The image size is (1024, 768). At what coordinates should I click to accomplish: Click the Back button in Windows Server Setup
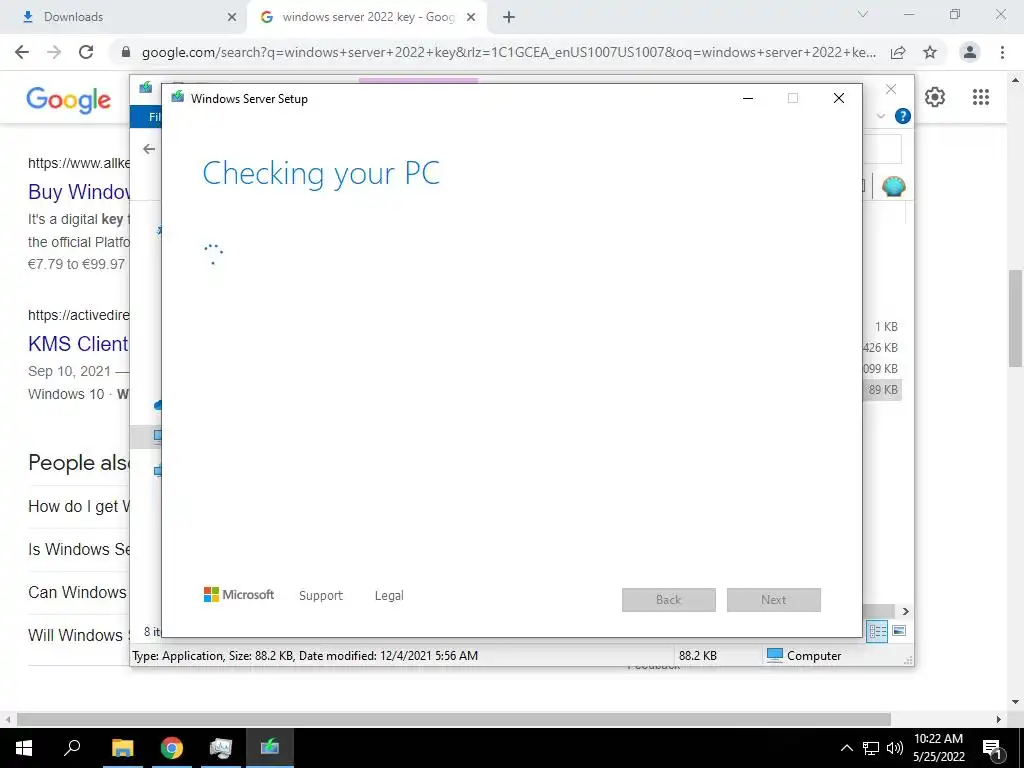(x=668, y=600)
